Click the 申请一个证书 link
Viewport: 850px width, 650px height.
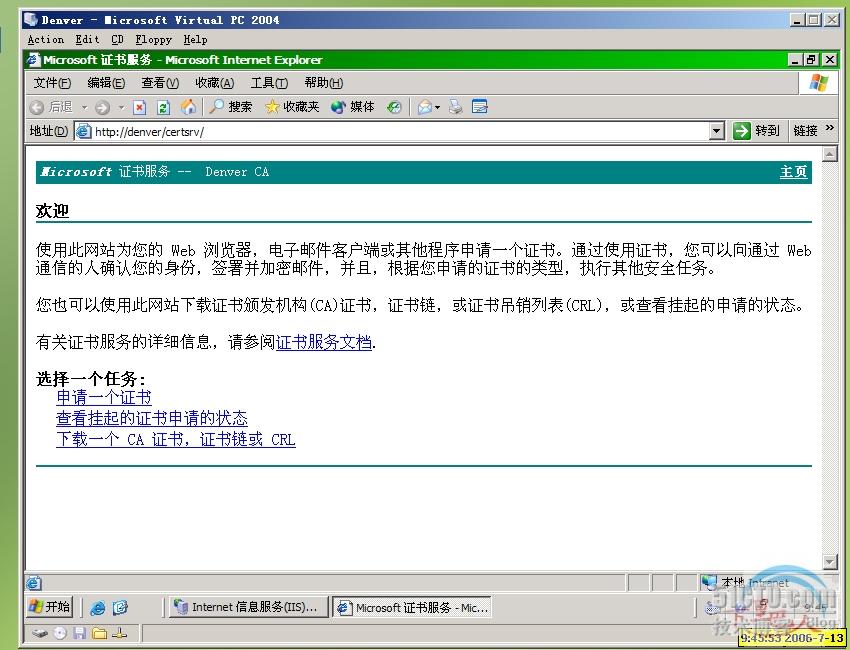(x=104, y=397)
